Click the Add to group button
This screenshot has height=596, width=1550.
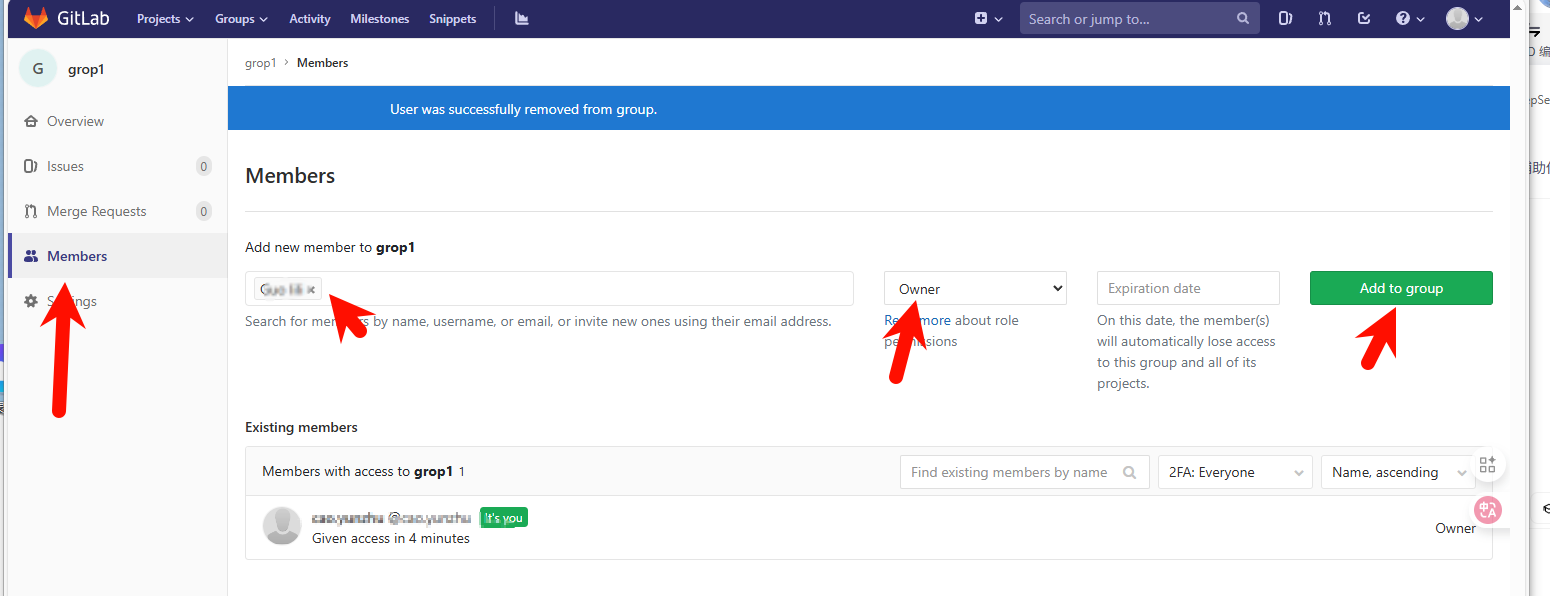coord(1401,288)
